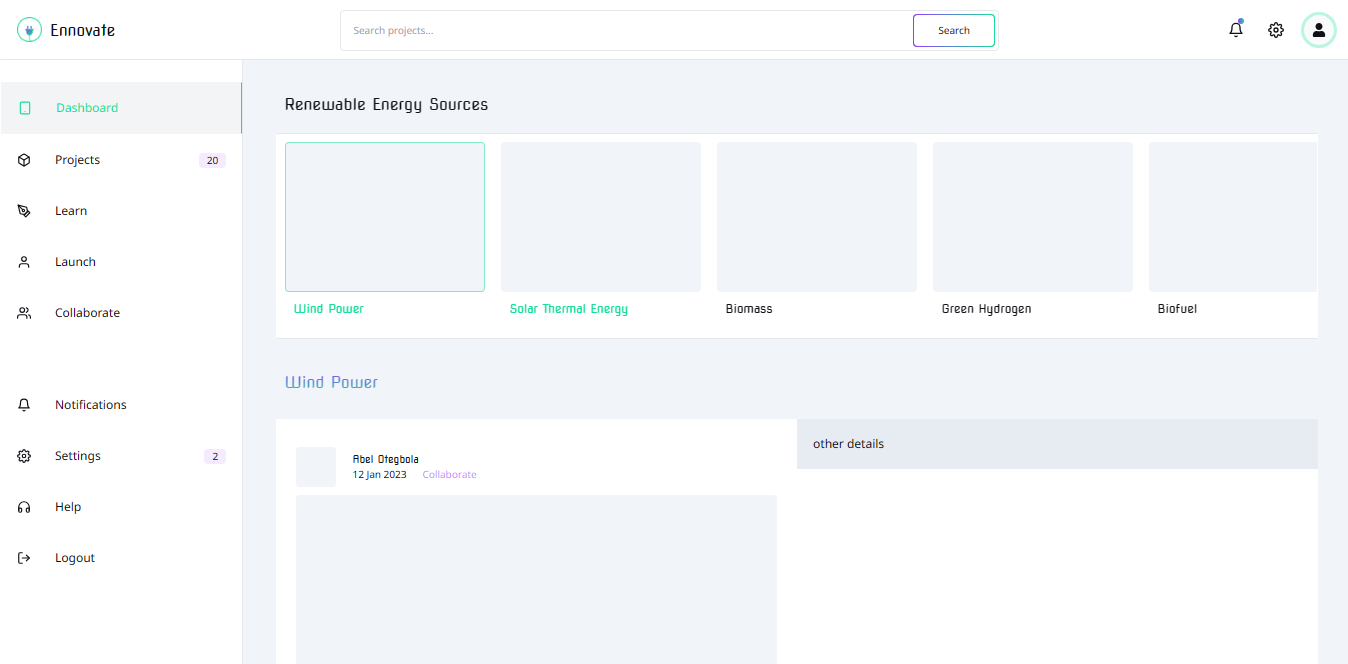The image size is (1348, 664).
Task: Go to Collaborate in sidebar
Action: [87, 313]
